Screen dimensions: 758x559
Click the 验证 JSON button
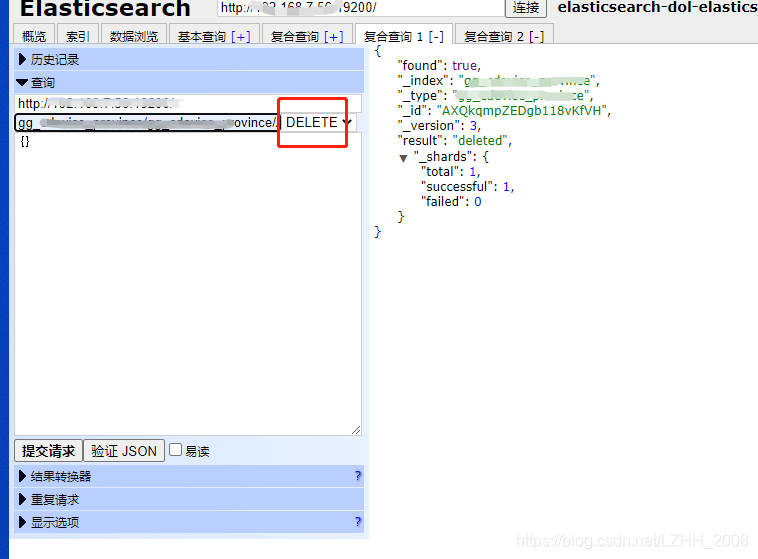click(x=124, y=451)
